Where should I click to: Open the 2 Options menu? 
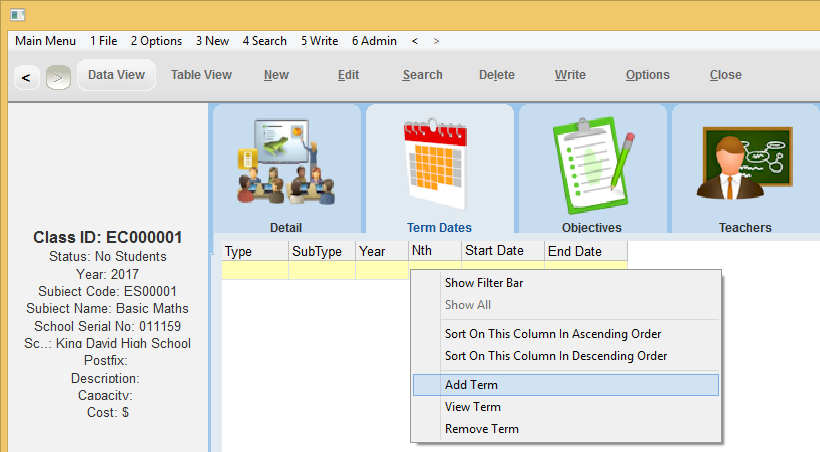(x=156, y=41)
